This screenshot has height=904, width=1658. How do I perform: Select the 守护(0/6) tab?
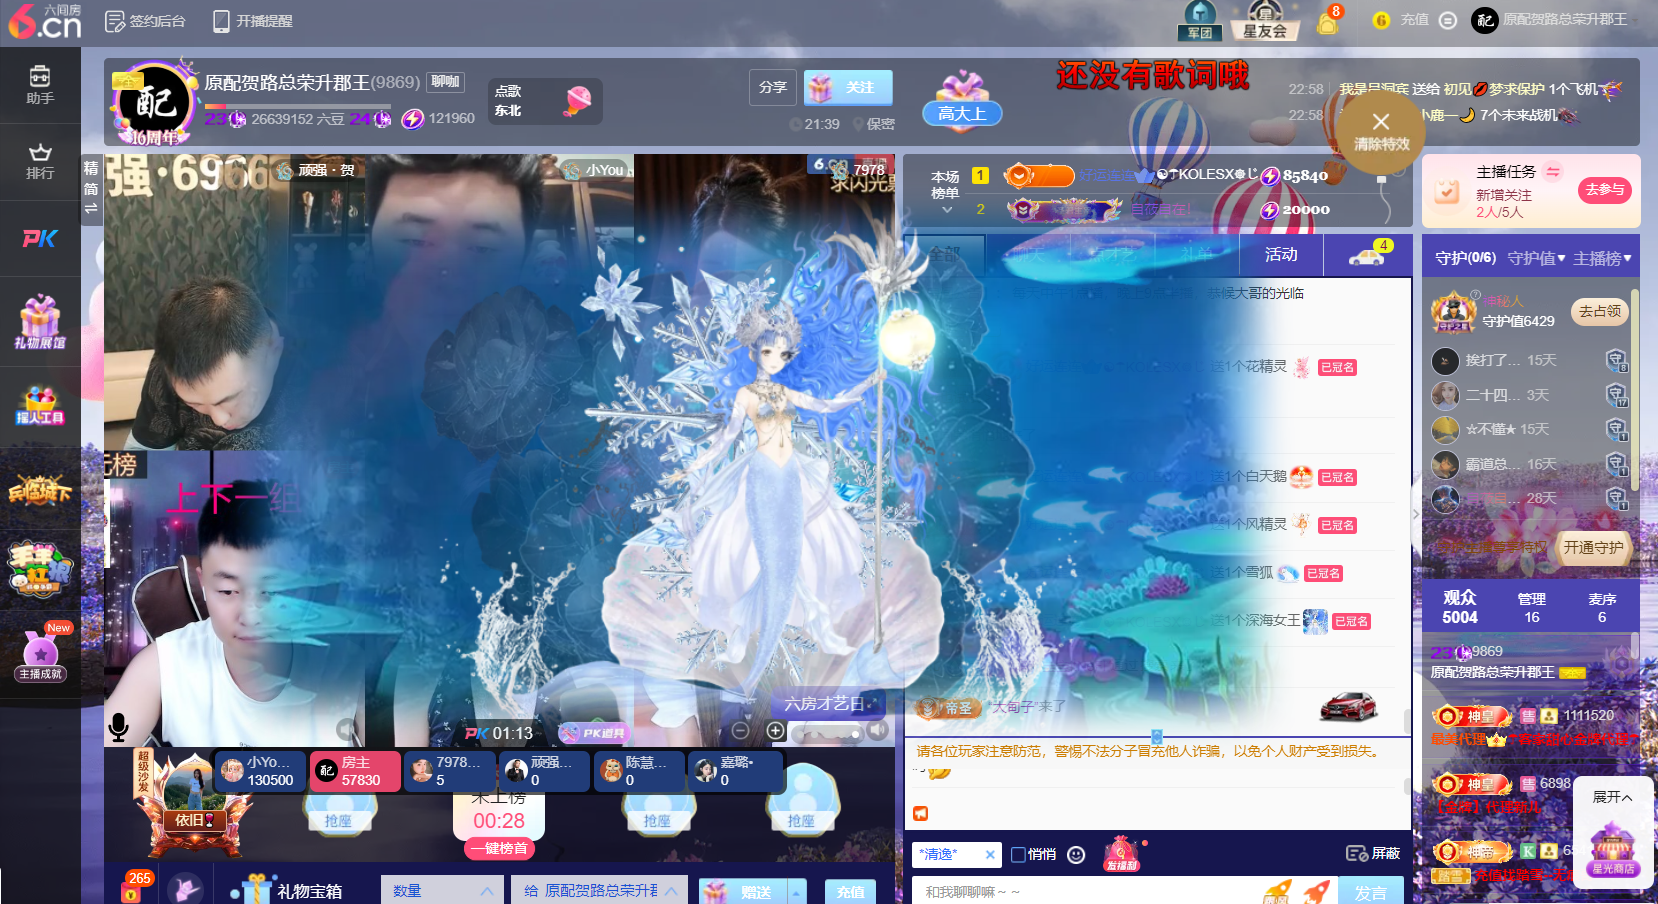click(1465, 258)
